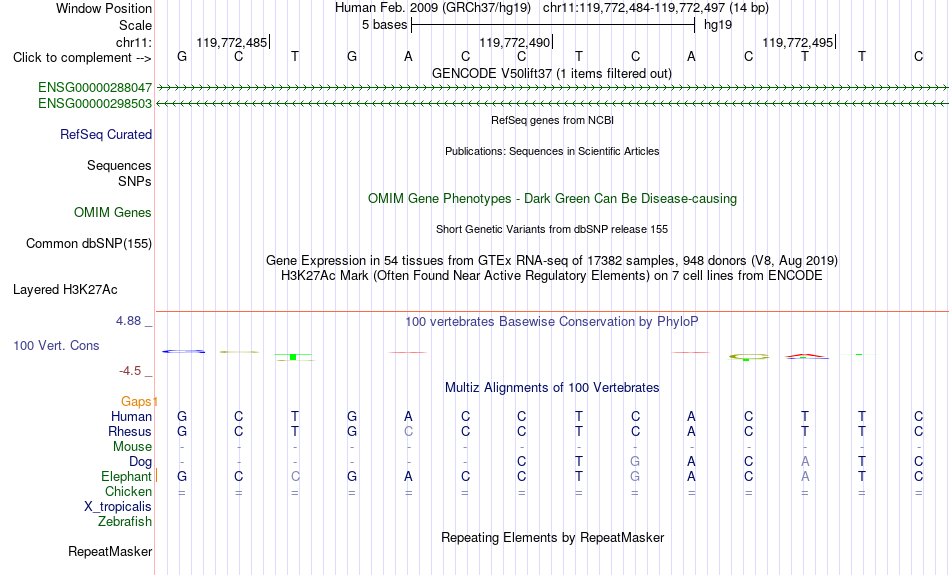Image resolution: width=950 pixels, height=575 pixels.
Task: Click the grayed C base in Elephant row
Action: click(x=295, y=477)
